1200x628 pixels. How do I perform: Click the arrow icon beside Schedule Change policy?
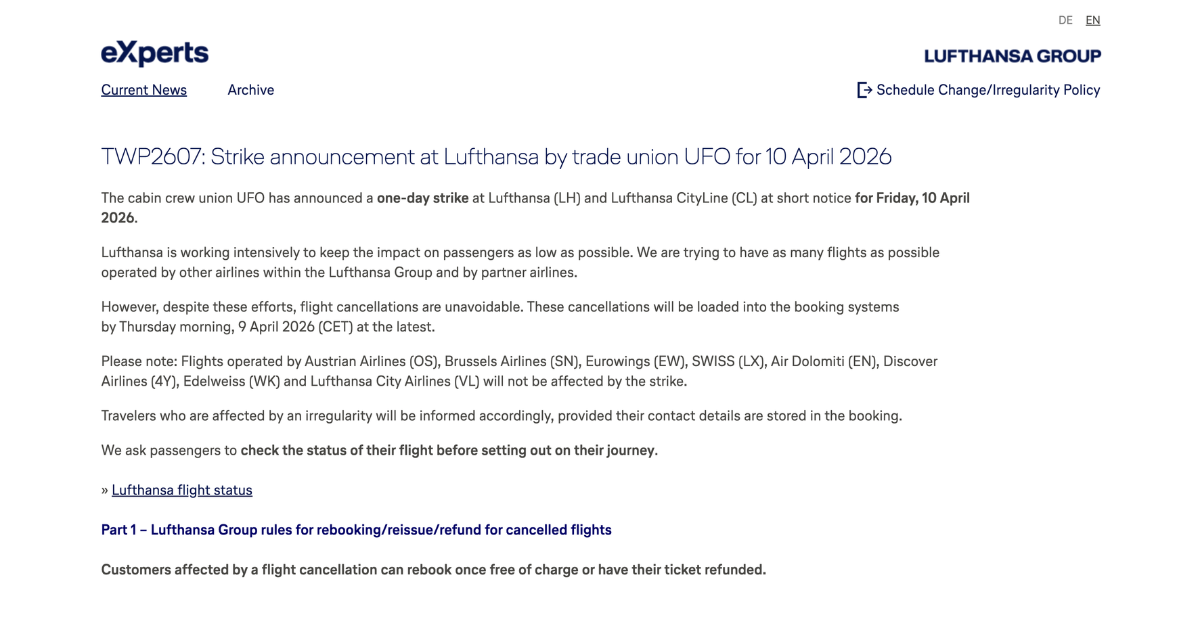coord(864,90)
